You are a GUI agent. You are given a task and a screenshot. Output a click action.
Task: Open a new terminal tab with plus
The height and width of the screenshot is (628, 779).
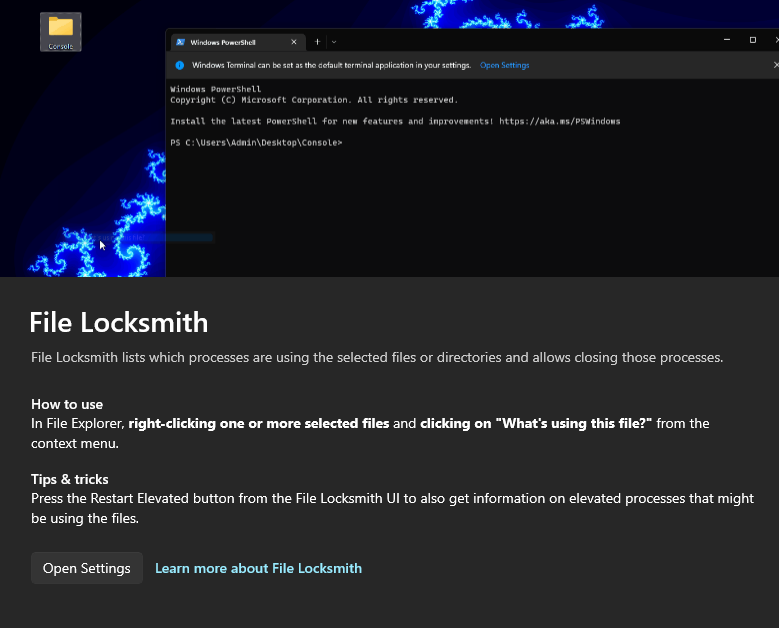click(x=317, y=42)
